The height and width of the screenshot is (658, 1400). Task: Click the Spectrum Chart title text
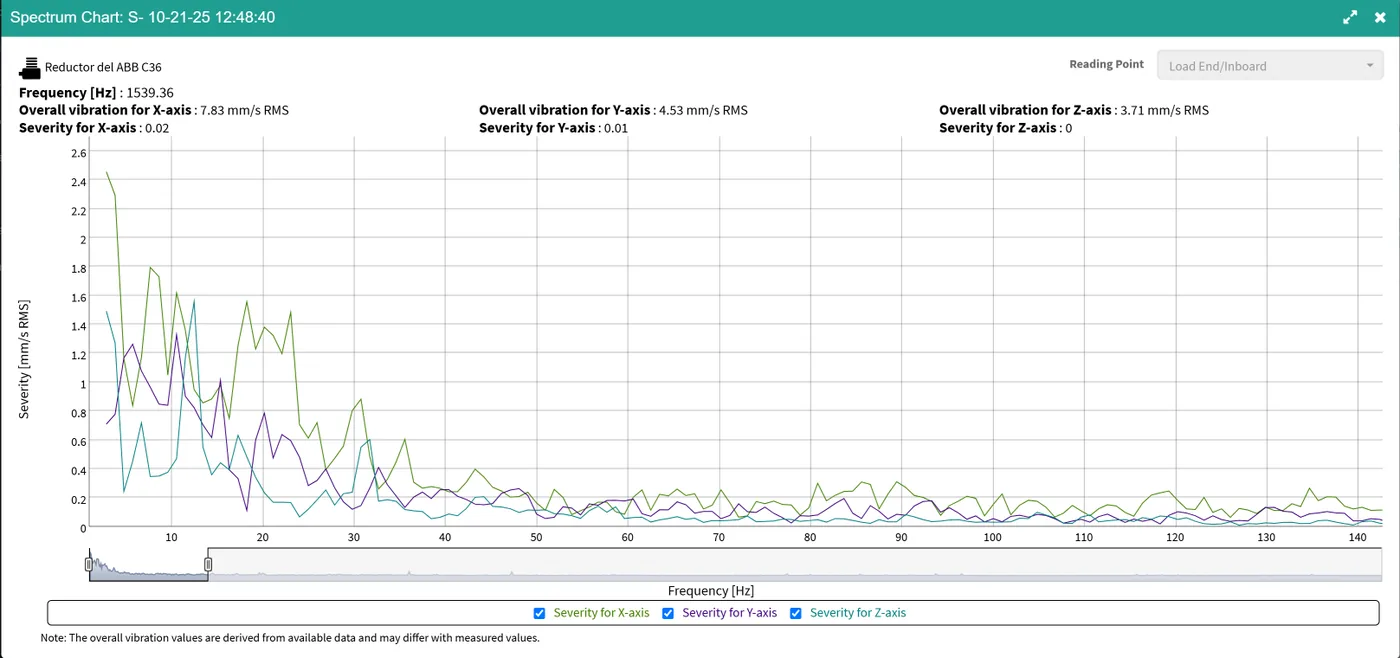coord(142,17)
